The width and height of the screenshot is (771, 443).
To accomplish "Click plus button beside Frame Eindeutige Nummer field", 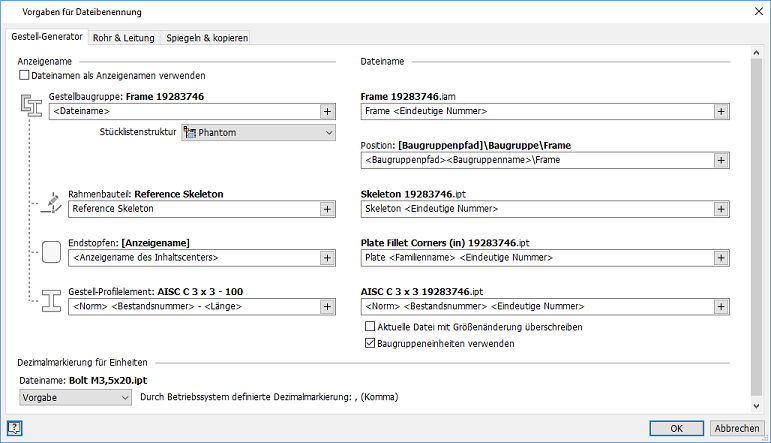I will point(720,112).
